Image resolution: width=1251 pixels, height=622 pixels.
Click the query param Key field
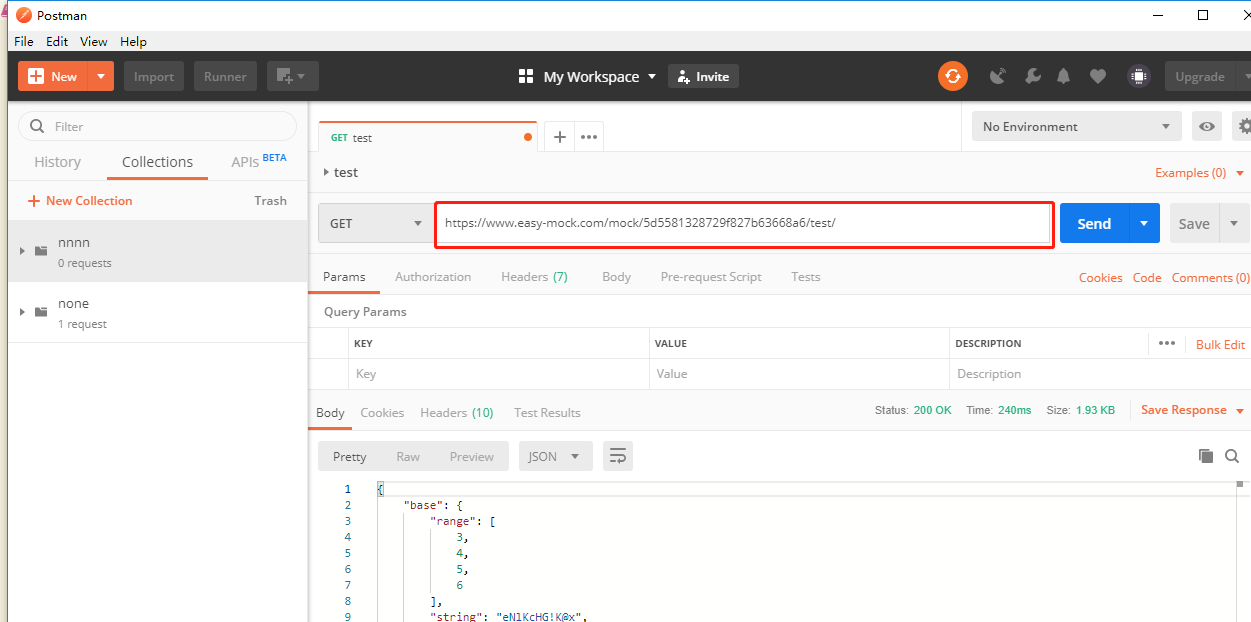click(x=499, y=374)
